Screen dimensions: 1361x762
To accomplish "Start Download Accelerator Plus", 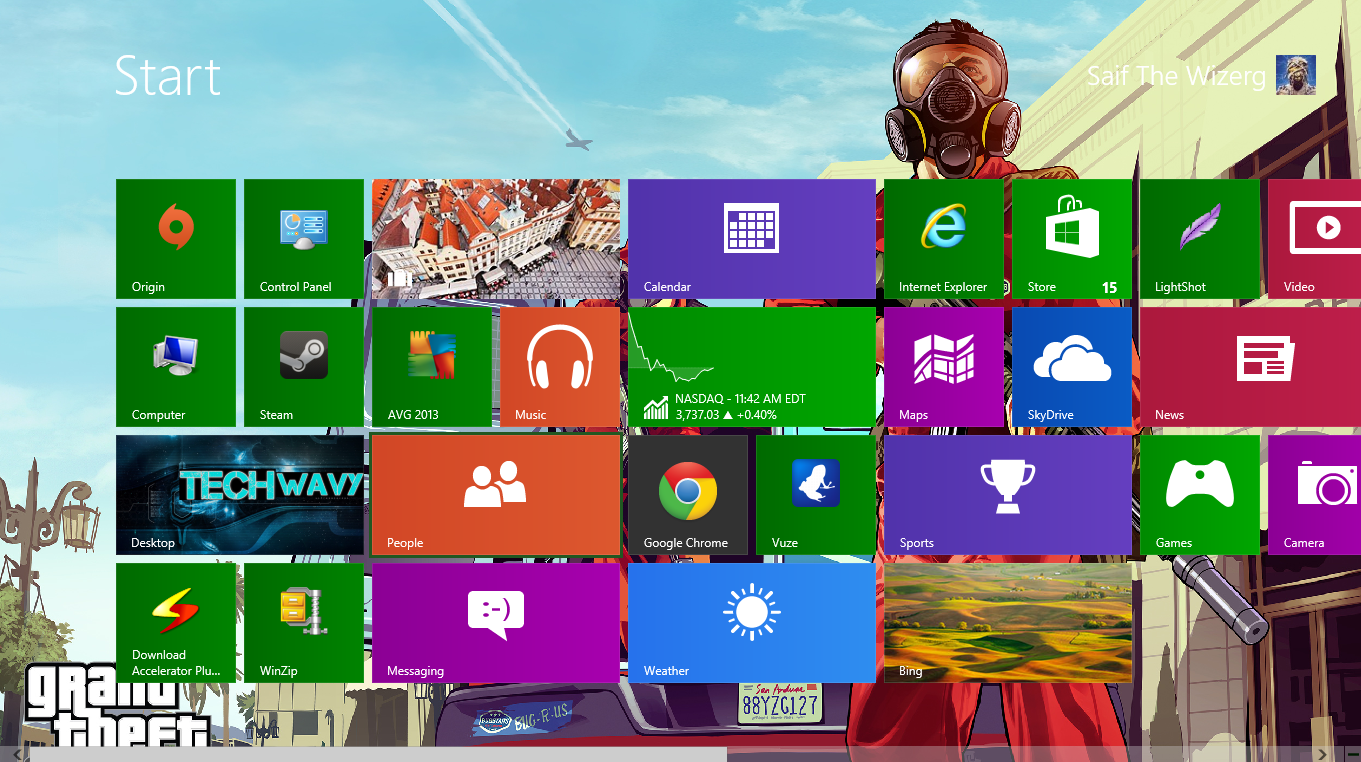I will [x=175, y=622].
